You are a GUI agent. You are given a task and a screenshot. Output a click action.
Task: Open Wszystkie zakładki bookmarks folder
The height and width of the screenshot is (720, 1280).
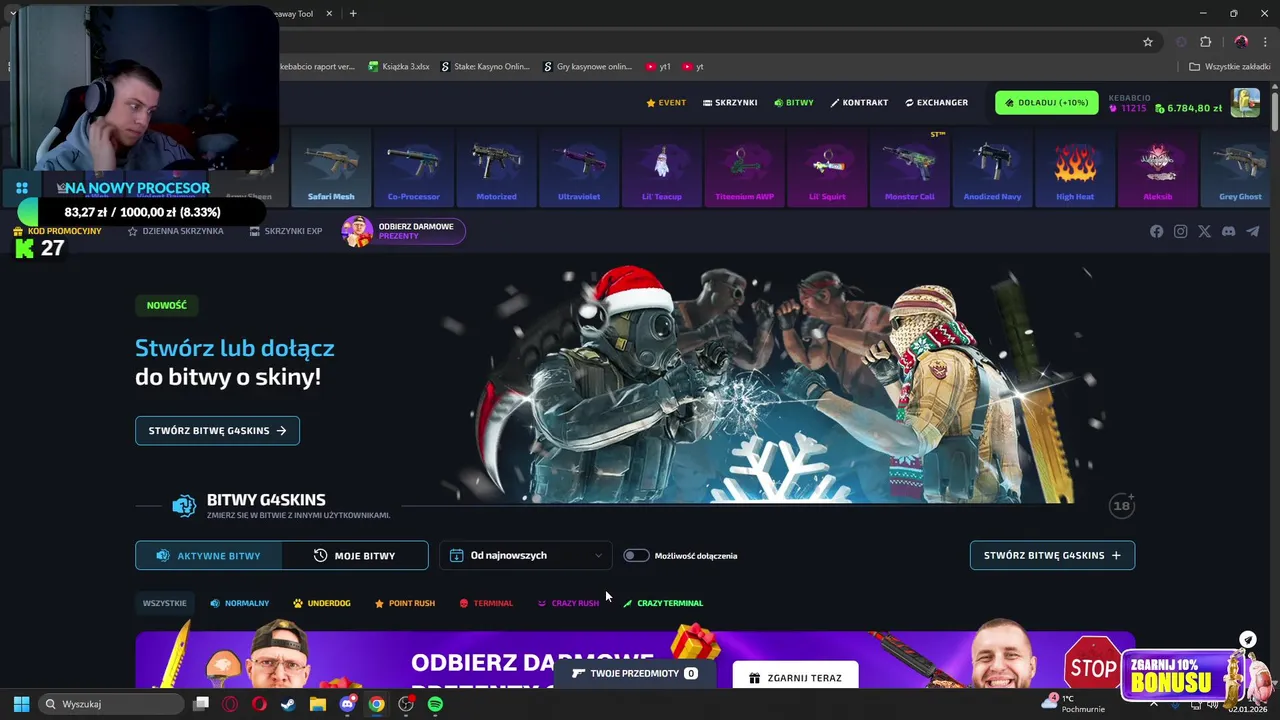click(1230, 67)
